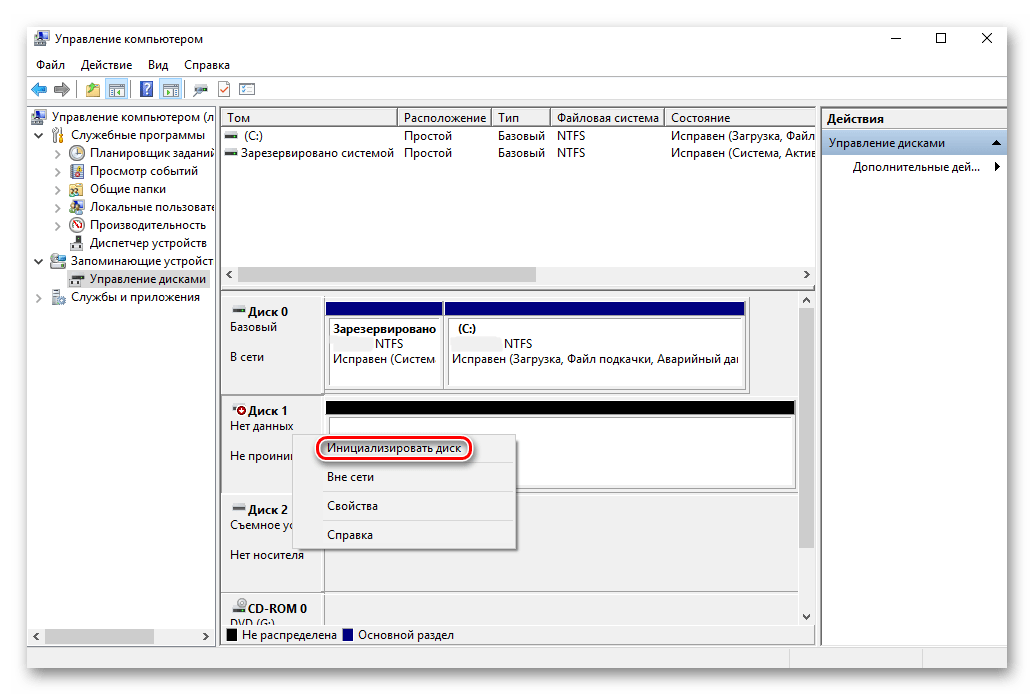
Task: Open the Вид menu
Action: (158, 65)
